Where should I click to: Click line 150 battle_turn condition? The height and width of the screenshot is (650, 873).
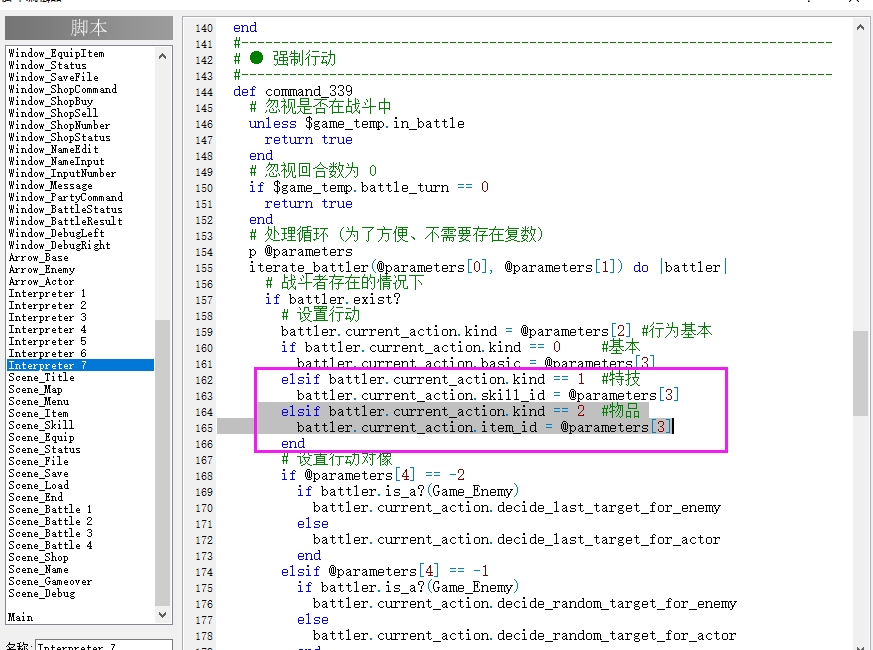pyautogui.click(x=369, y=187)
